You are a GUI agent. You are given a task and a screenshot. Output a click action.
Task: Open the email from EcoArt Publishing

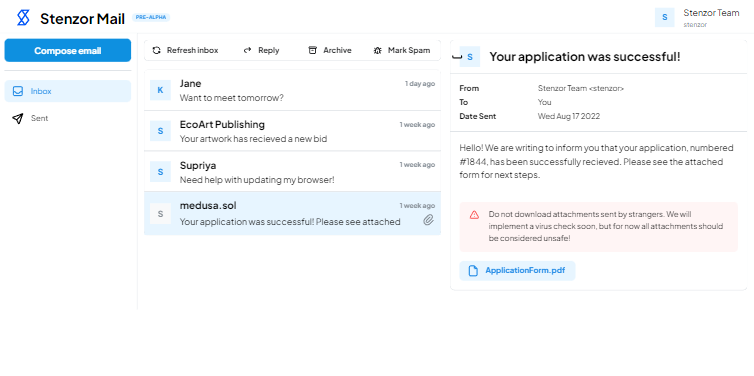pyautogui.click(x=292, y=131)
